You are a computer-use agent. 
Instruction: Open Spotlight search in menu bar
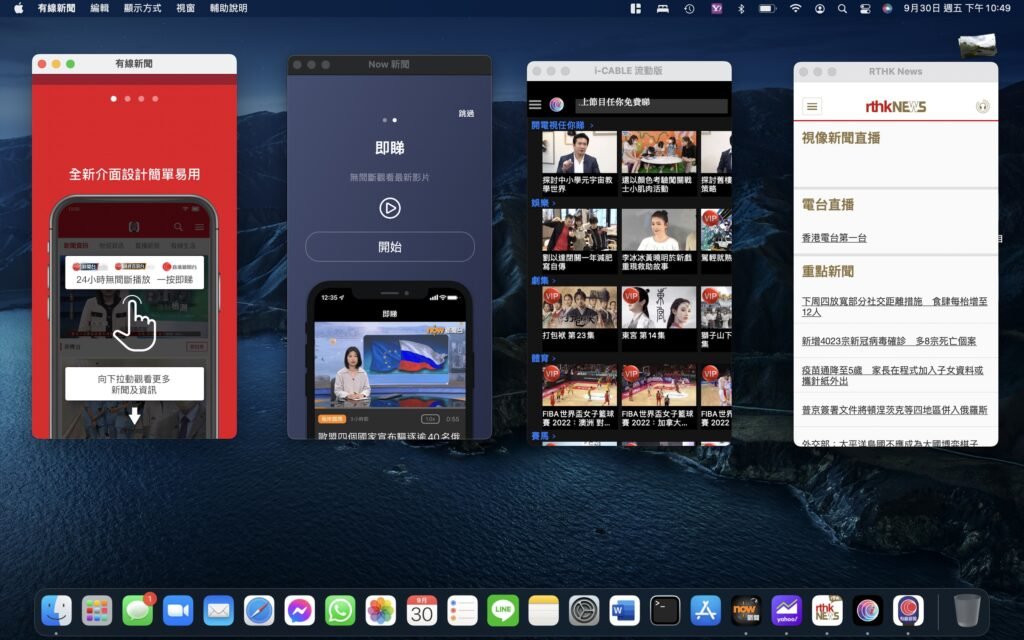tap(842, 8)
